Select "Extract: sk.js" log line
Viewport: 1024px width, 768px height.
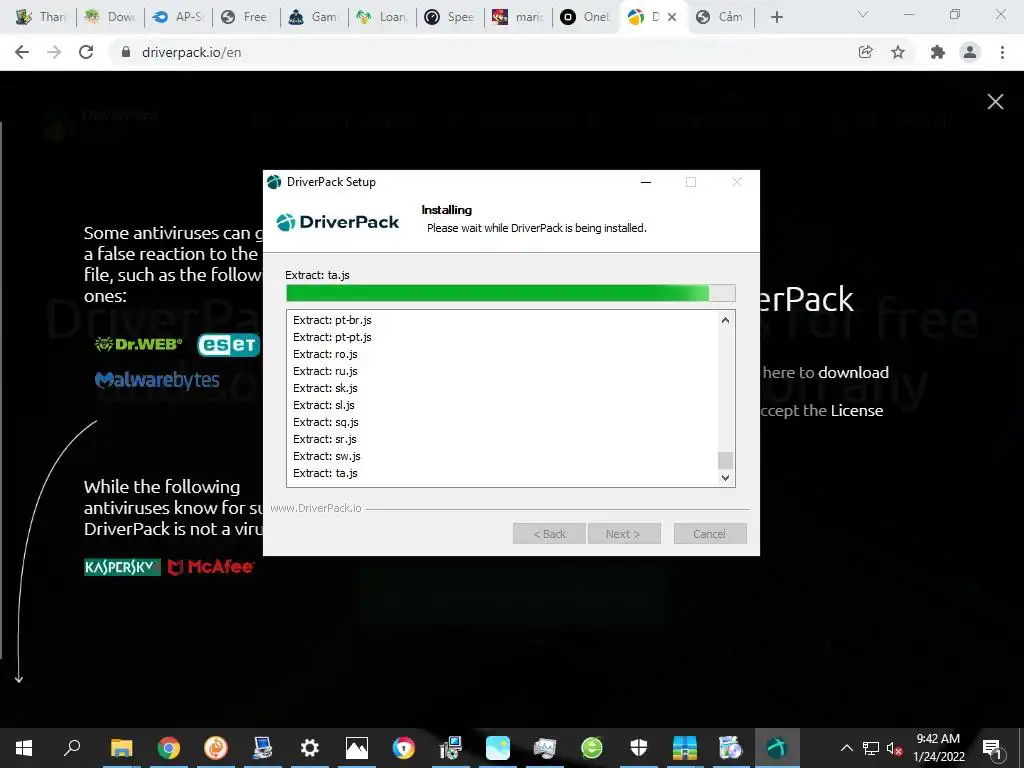(325, 388)
